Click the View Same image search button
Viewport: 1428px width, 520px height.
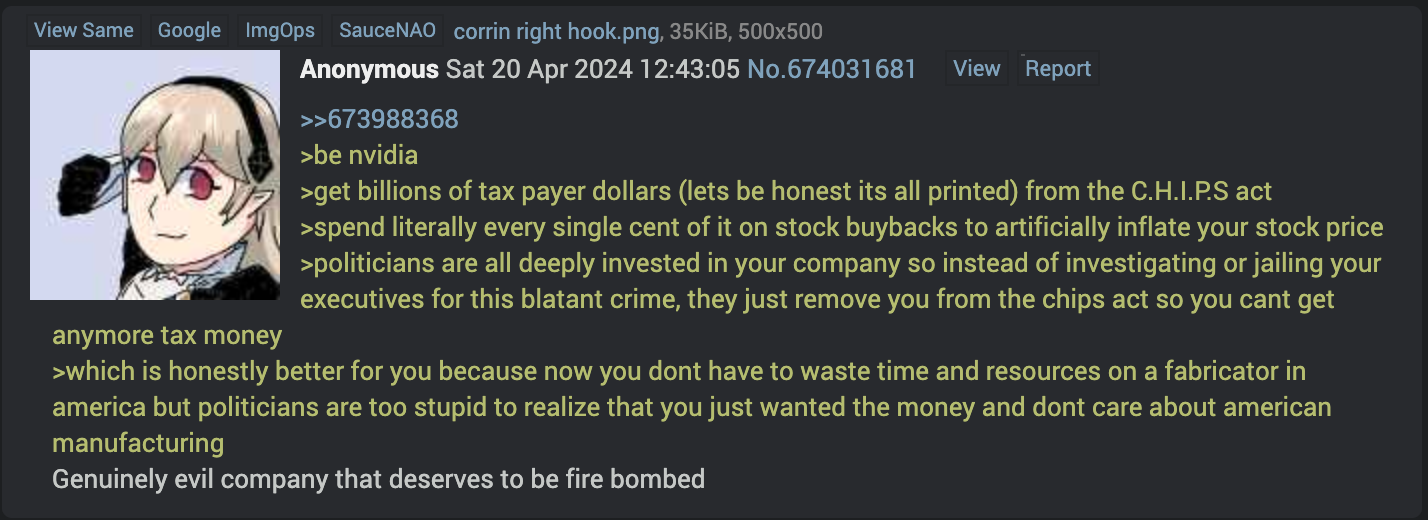84,30
